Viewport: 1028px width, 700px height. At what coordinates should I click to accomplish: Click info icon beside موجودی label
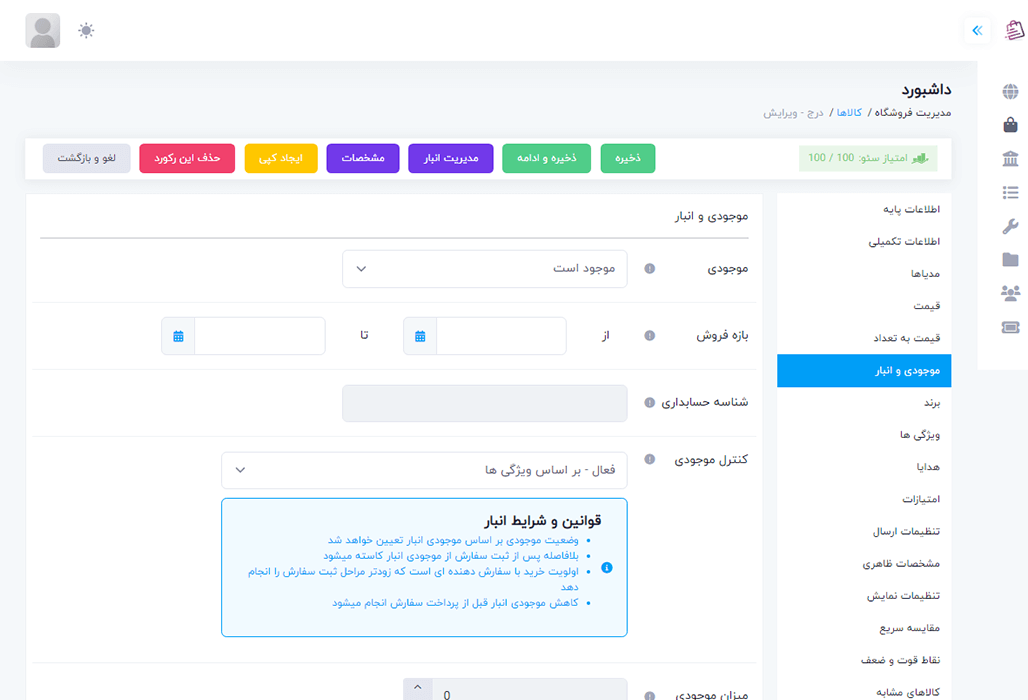649,269
